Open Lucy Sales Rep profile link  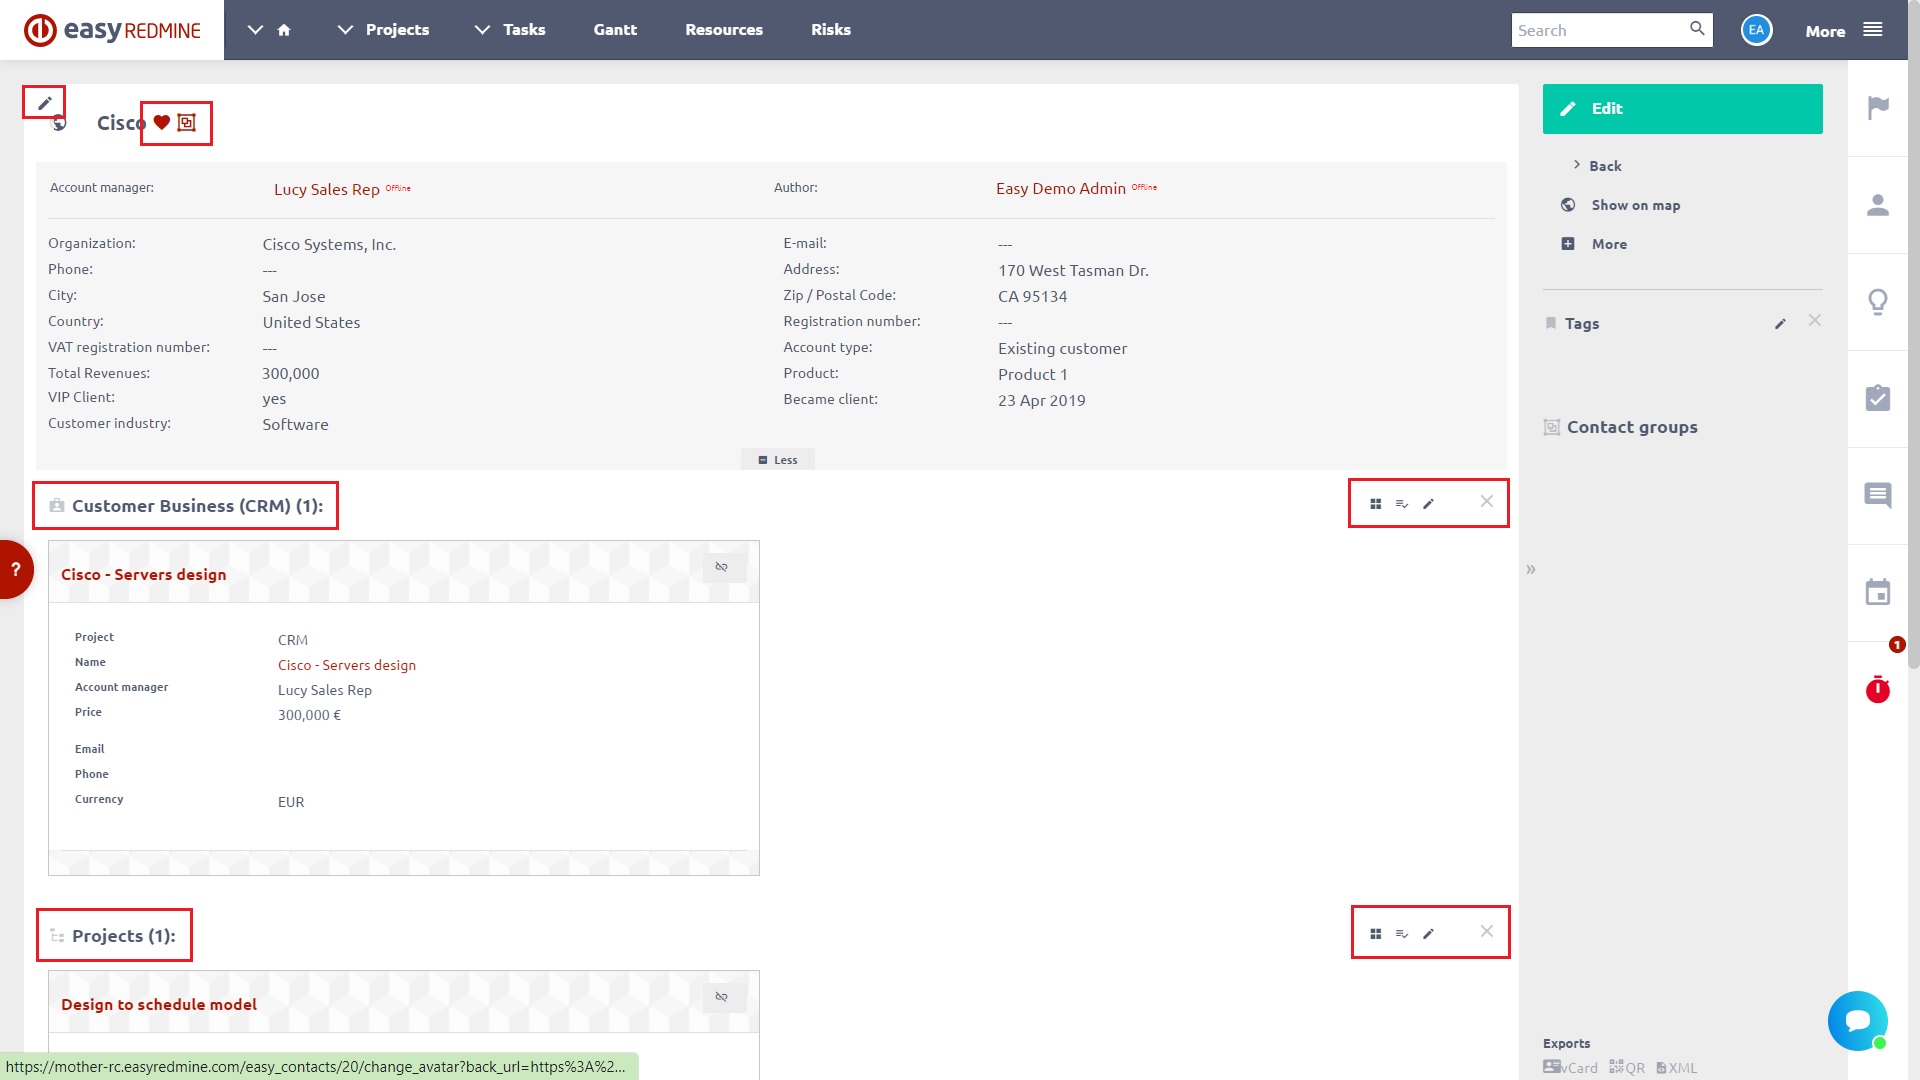(326, 189)
